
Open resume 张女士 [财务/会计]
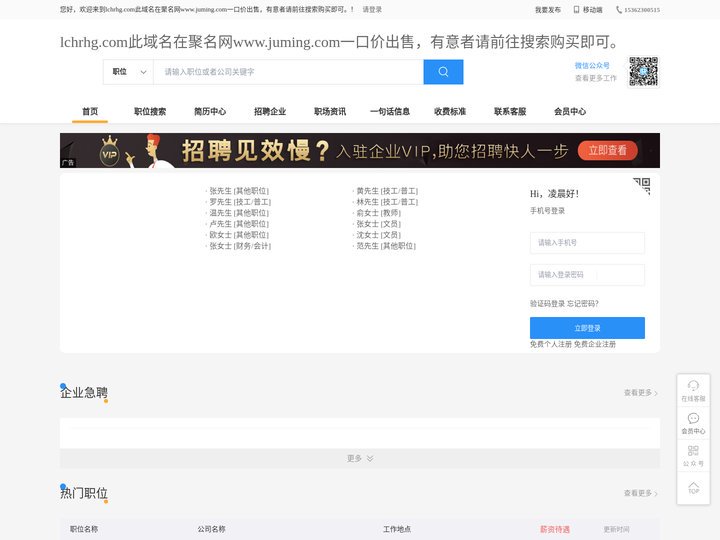click(x=240, y=246)
